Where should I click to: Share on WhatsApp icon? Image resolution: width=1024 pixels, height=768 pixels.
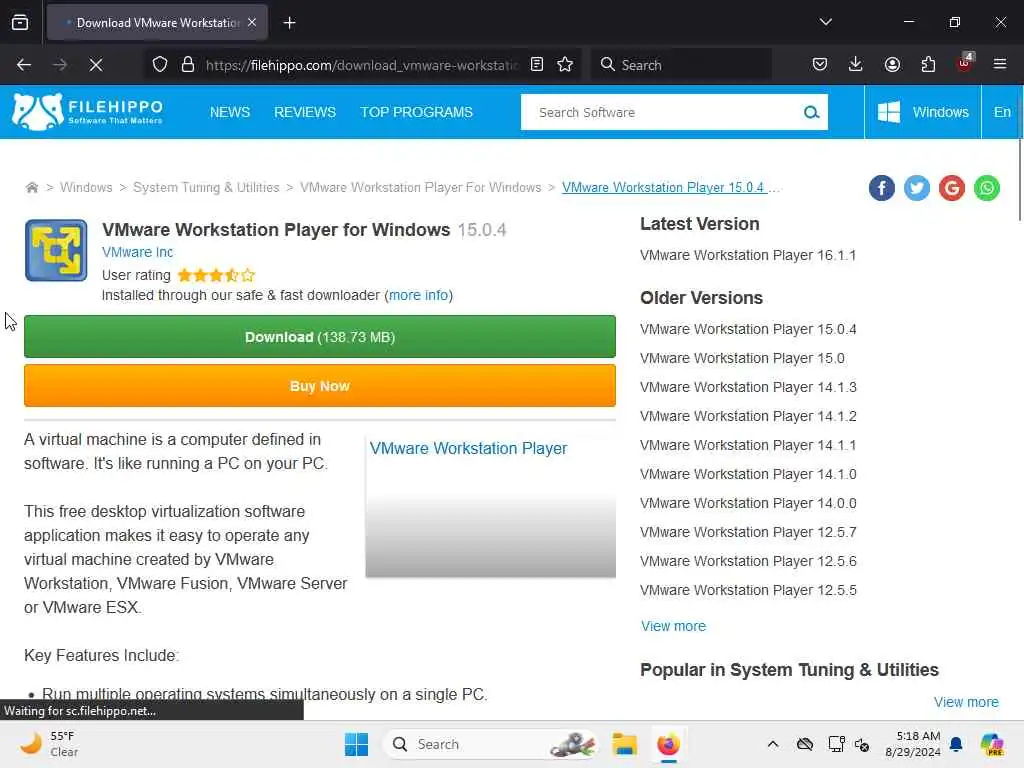pos(987,188)
